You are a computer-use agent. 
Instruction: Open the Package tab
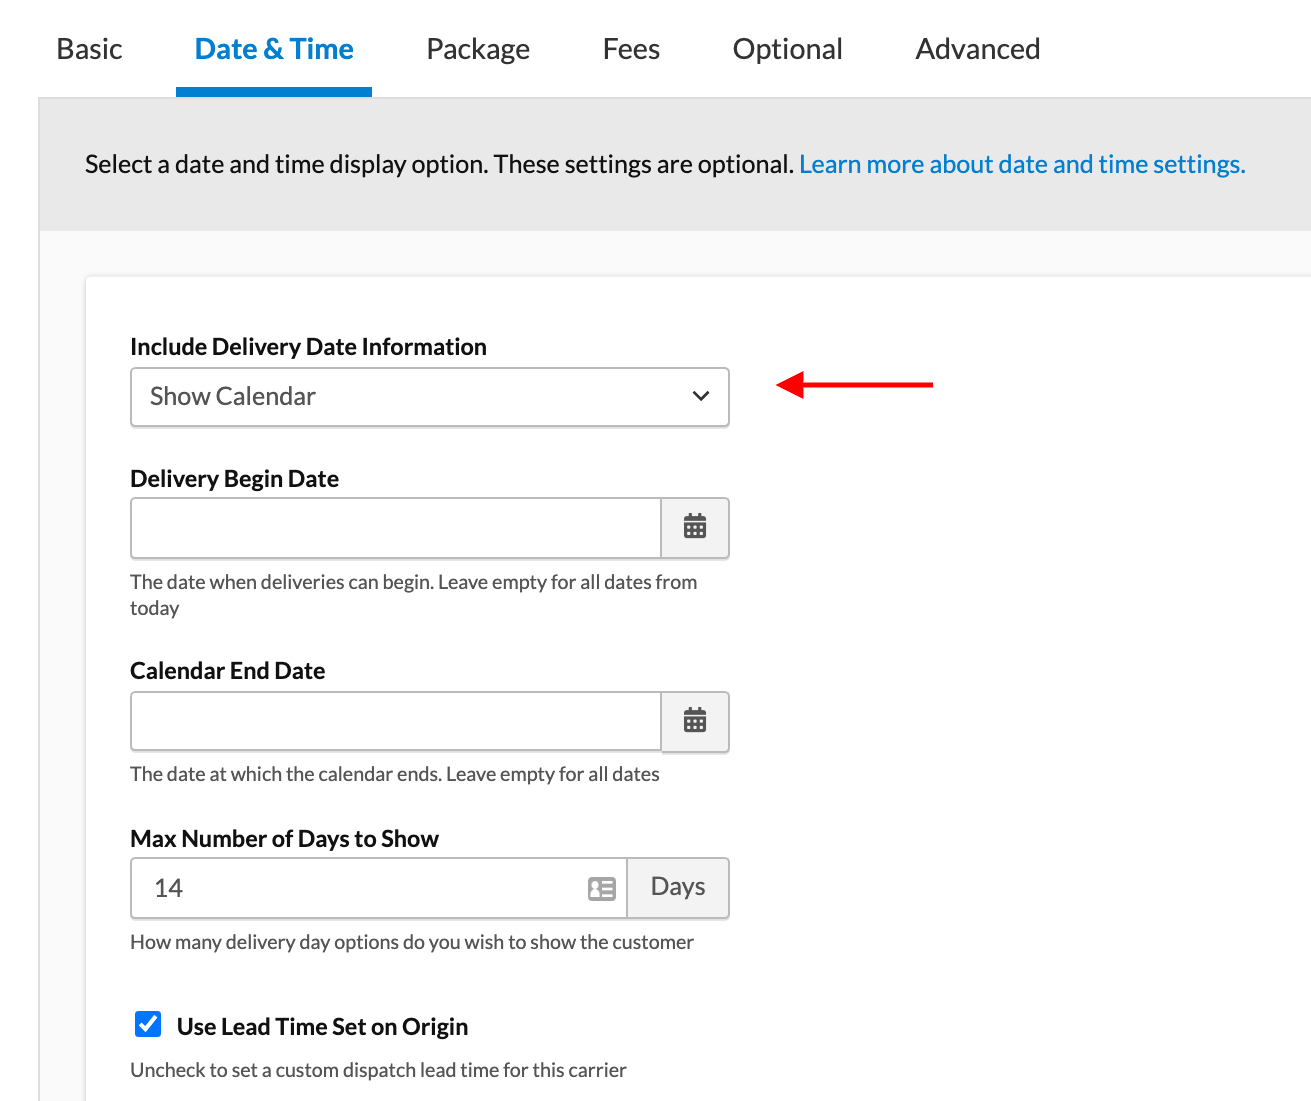[x=478, y=49]
